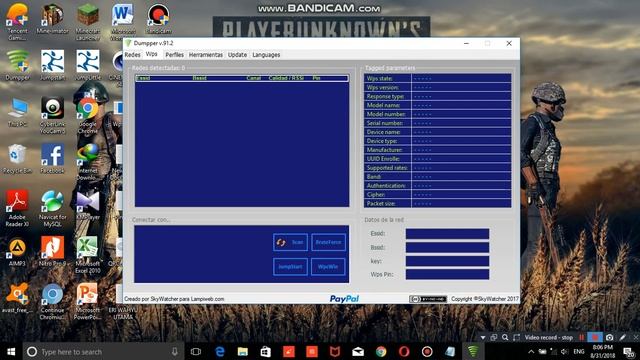Select the JumpLittle desktop icon

point(88,65)
